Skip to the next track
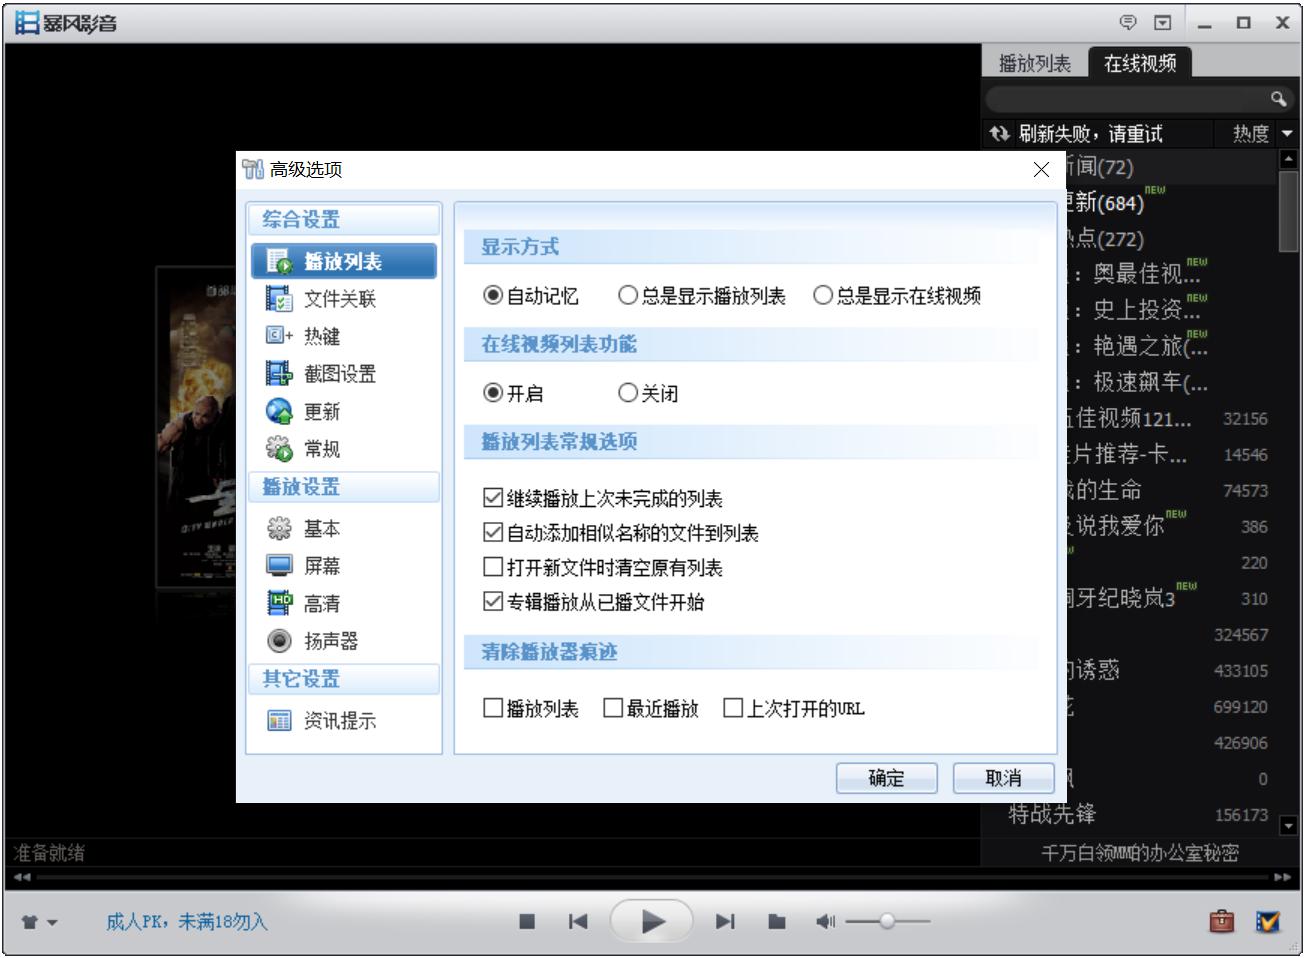 (725, 922)
